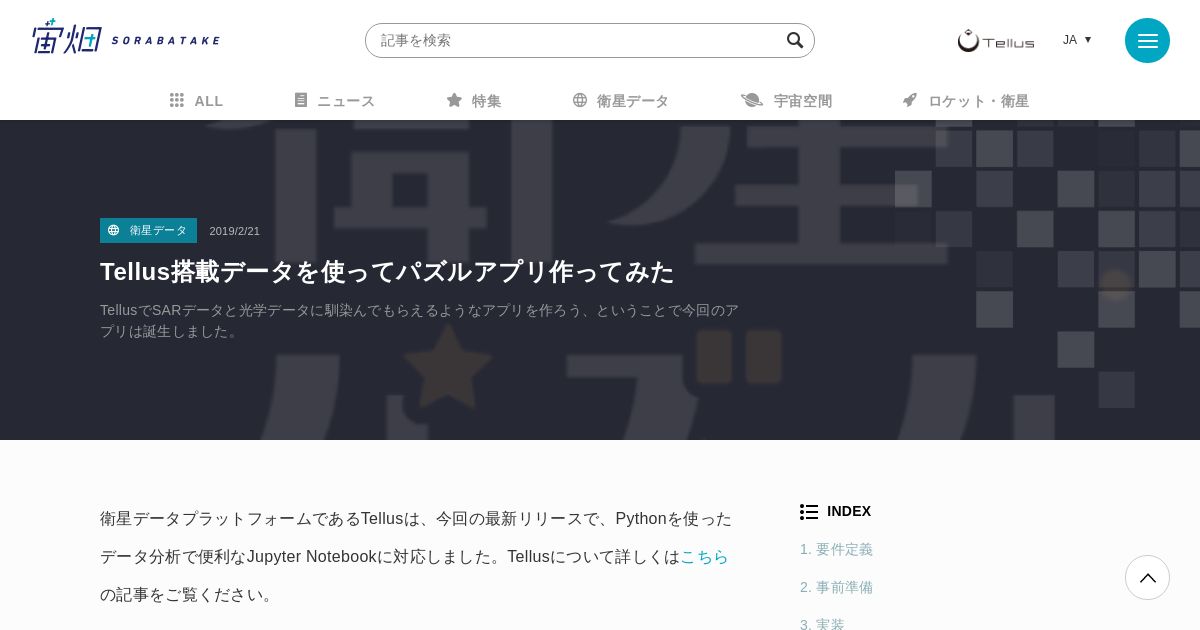The height and width of the screenshot is (630, 1200).
Task: Select the ロケット・衛星 navigation tab
Action: (x=966, y=100)
